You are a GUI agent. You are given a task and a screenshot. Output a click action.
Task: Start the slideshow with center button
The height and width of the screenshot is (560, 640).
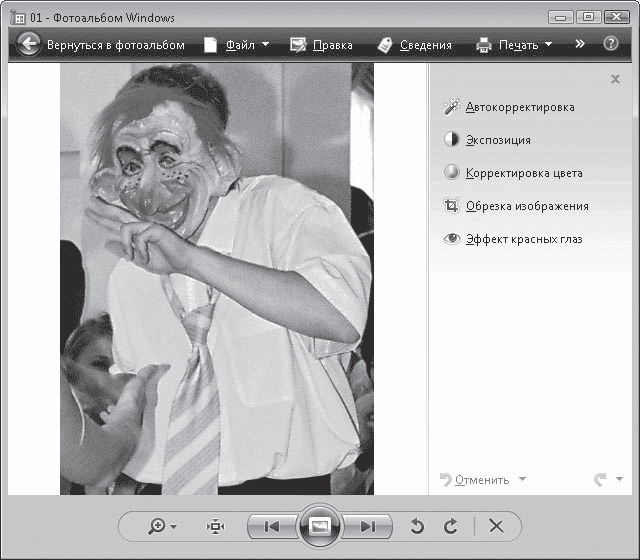320,526
